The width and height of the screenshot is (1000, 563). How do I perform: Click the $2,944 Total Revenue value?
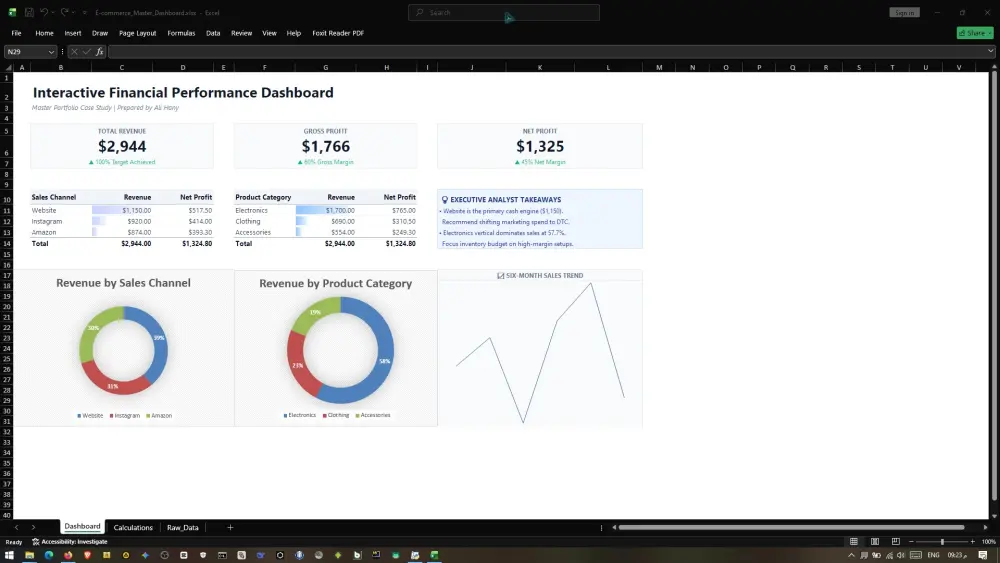tap(122, 146)
